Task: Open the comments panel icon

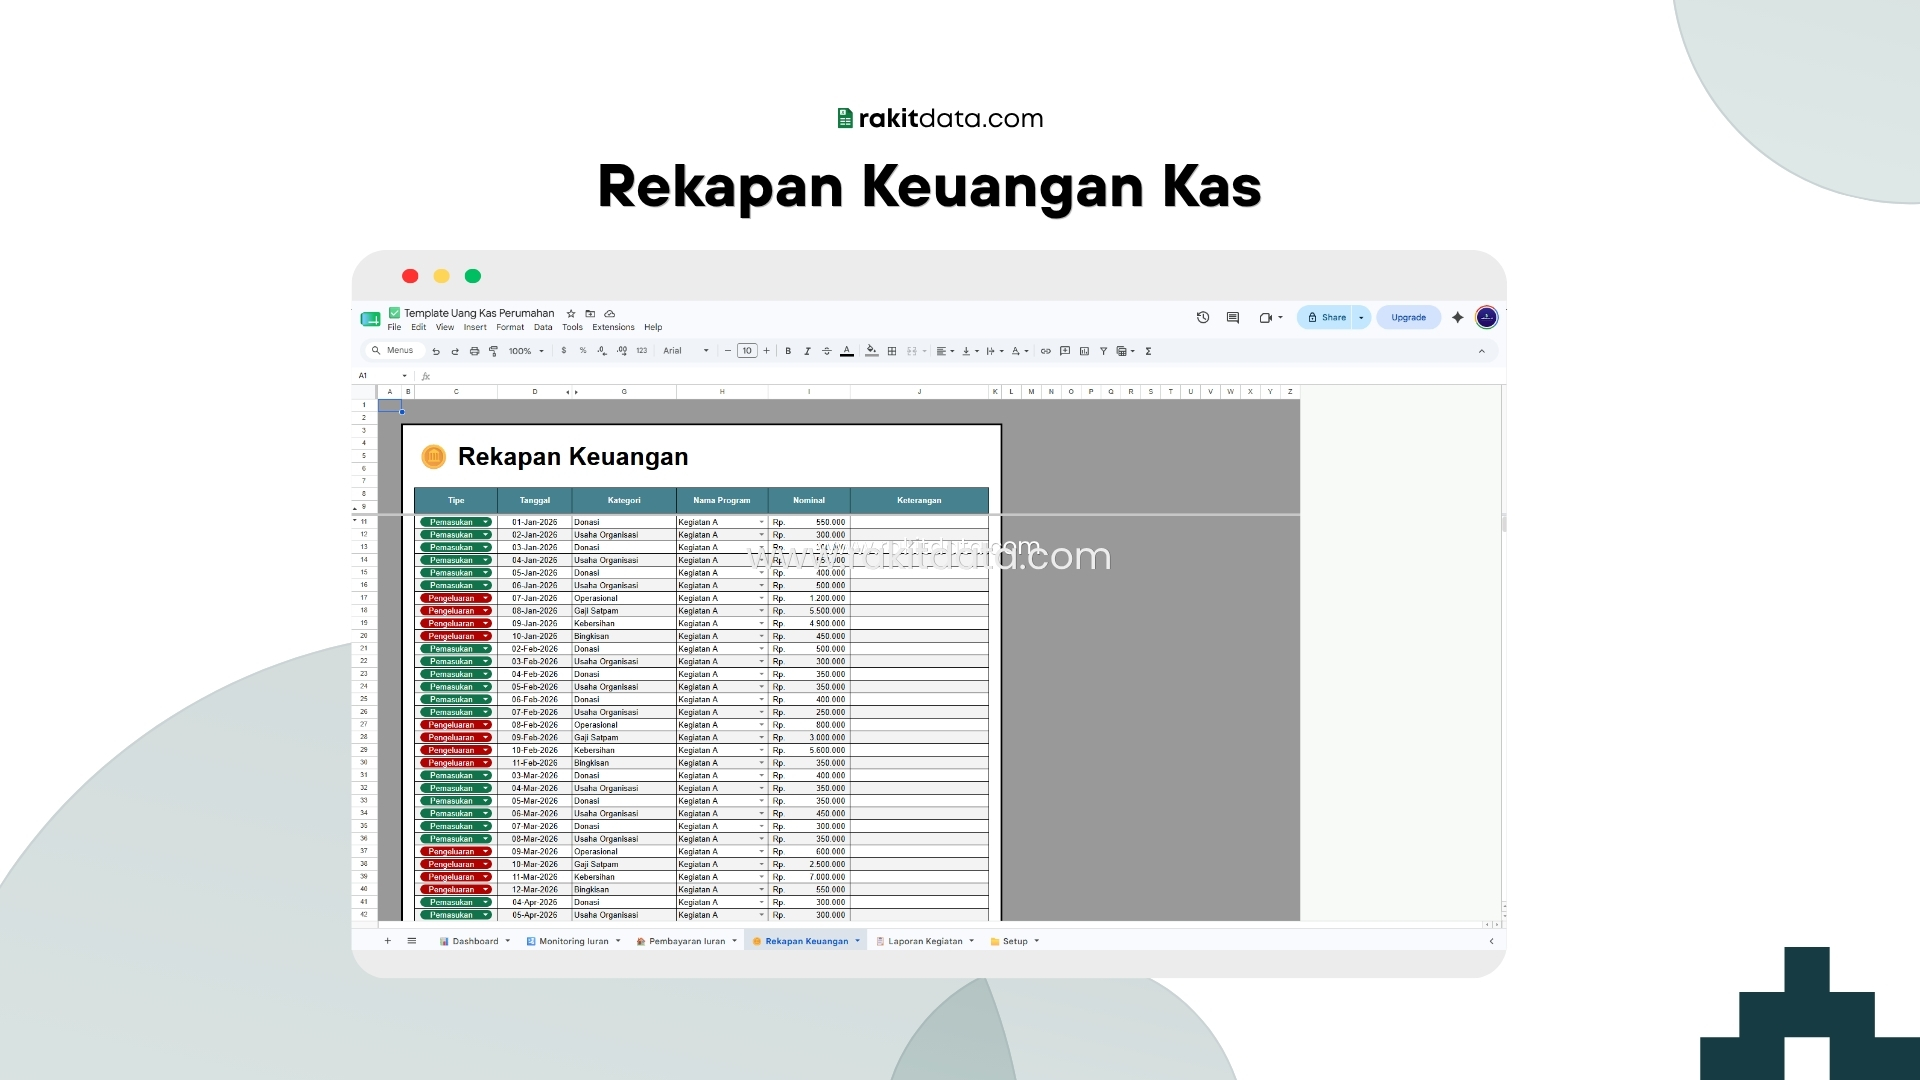Action: [1233, 317]
